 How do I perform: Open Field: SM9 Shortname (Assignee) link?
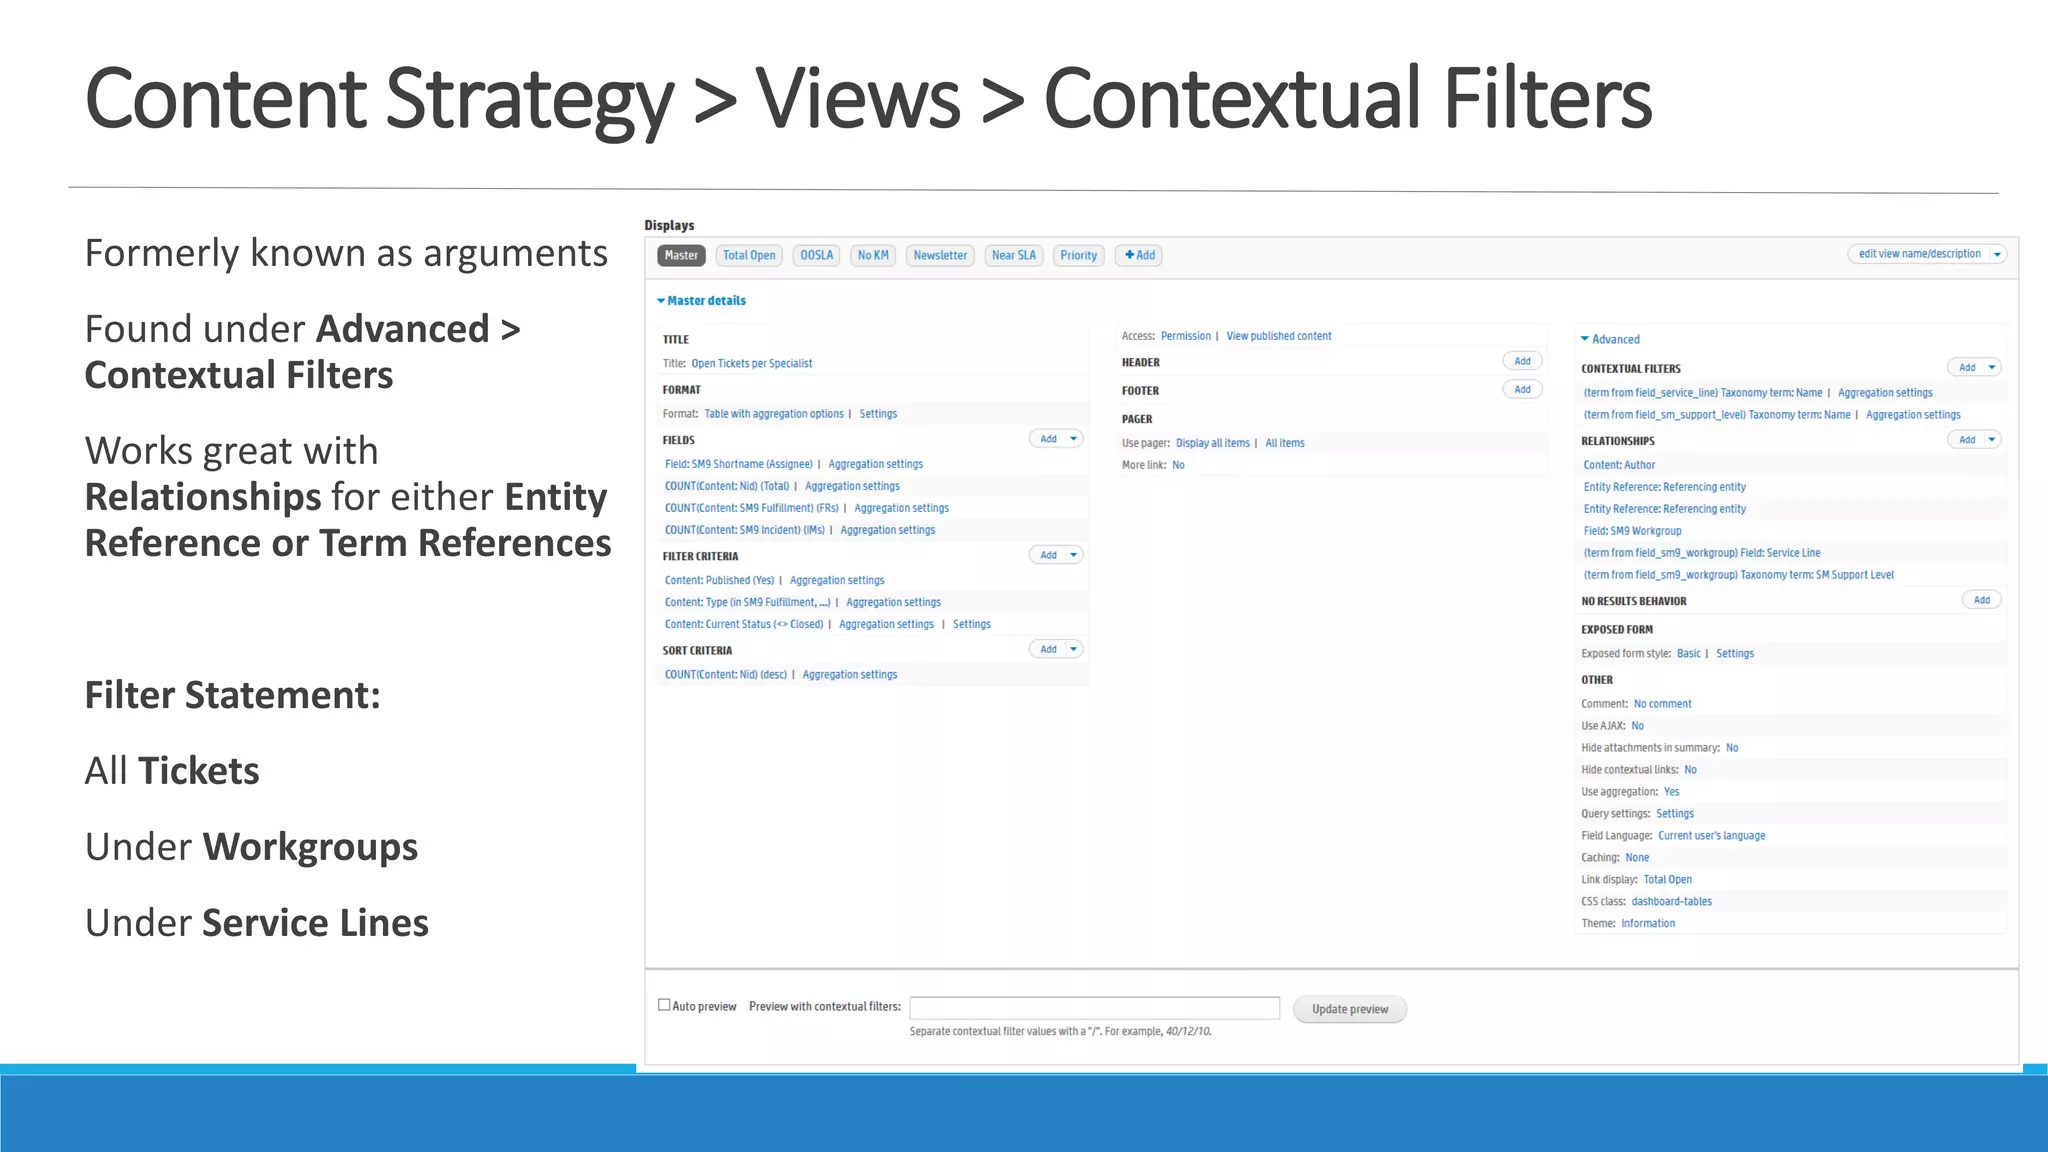(738, 464)
